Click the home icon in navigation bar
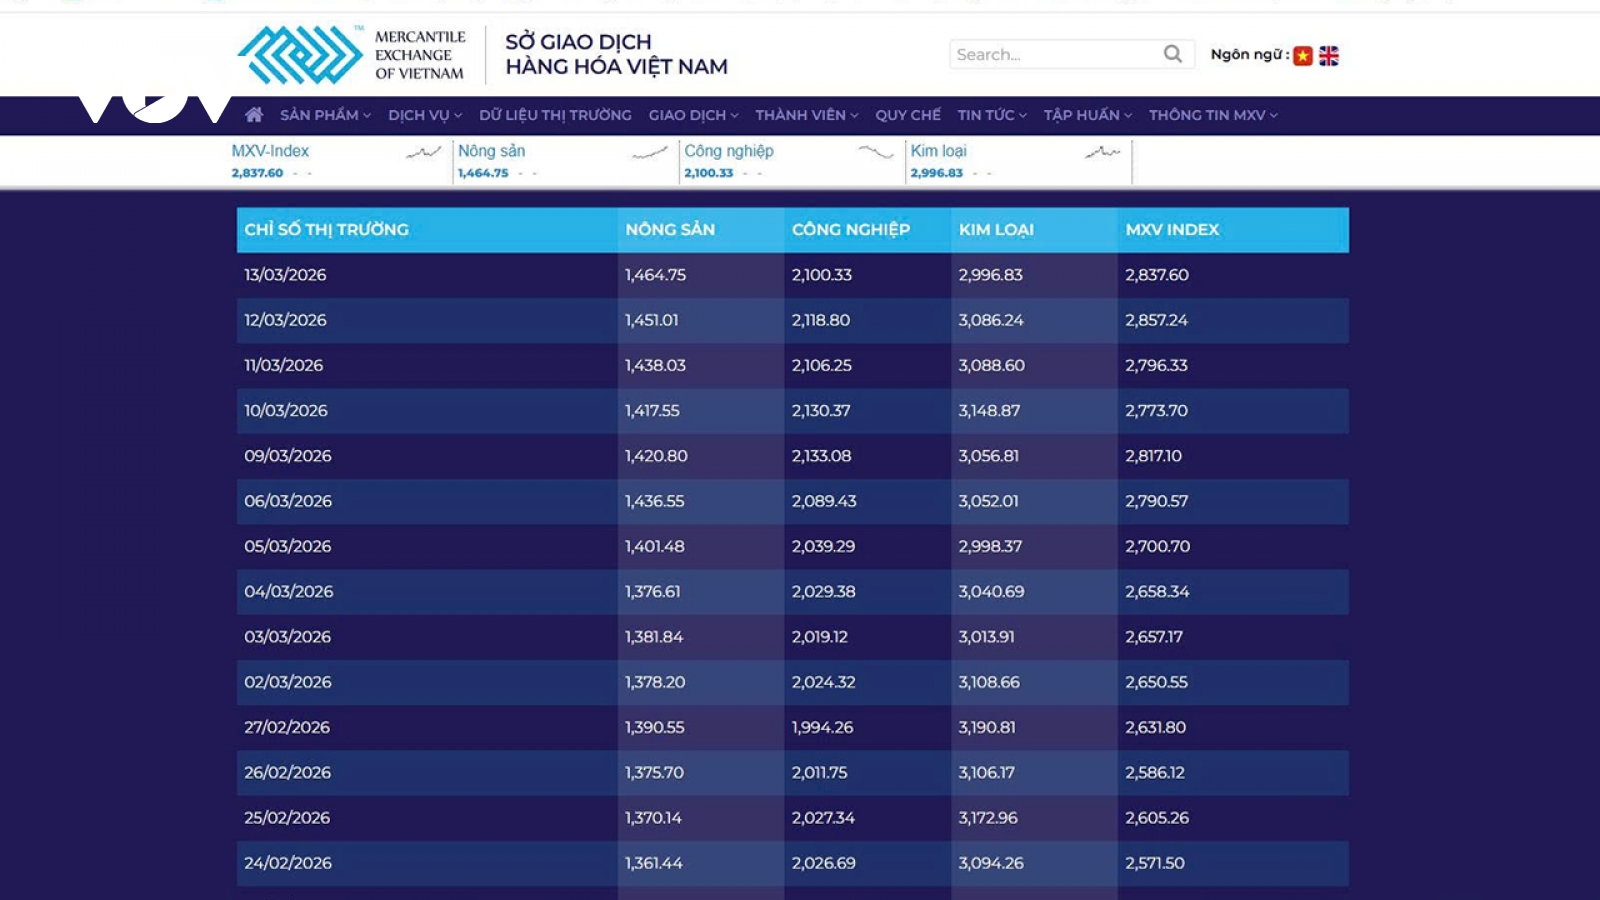Screen dimensions: 1600x900 pyautogui.click(x=254, y=115)
